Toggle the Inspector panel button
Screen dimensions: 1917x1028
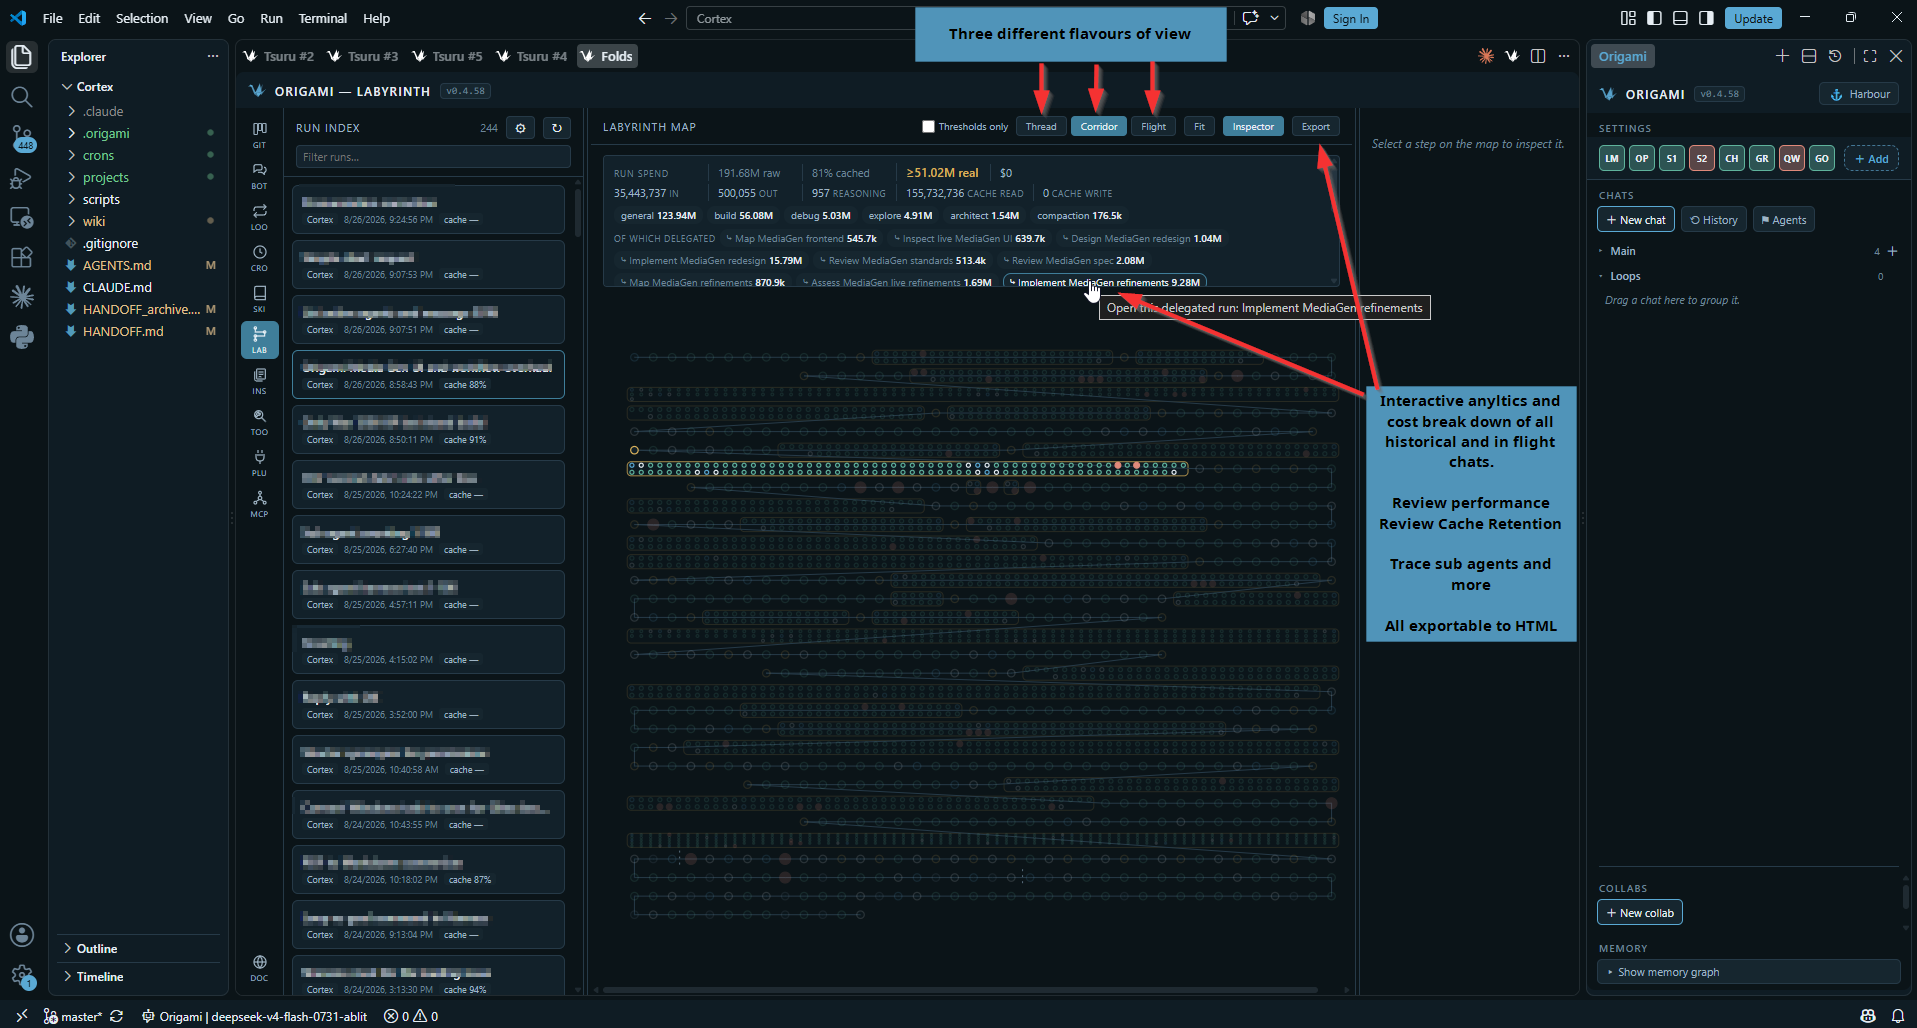coord(1253,127)
